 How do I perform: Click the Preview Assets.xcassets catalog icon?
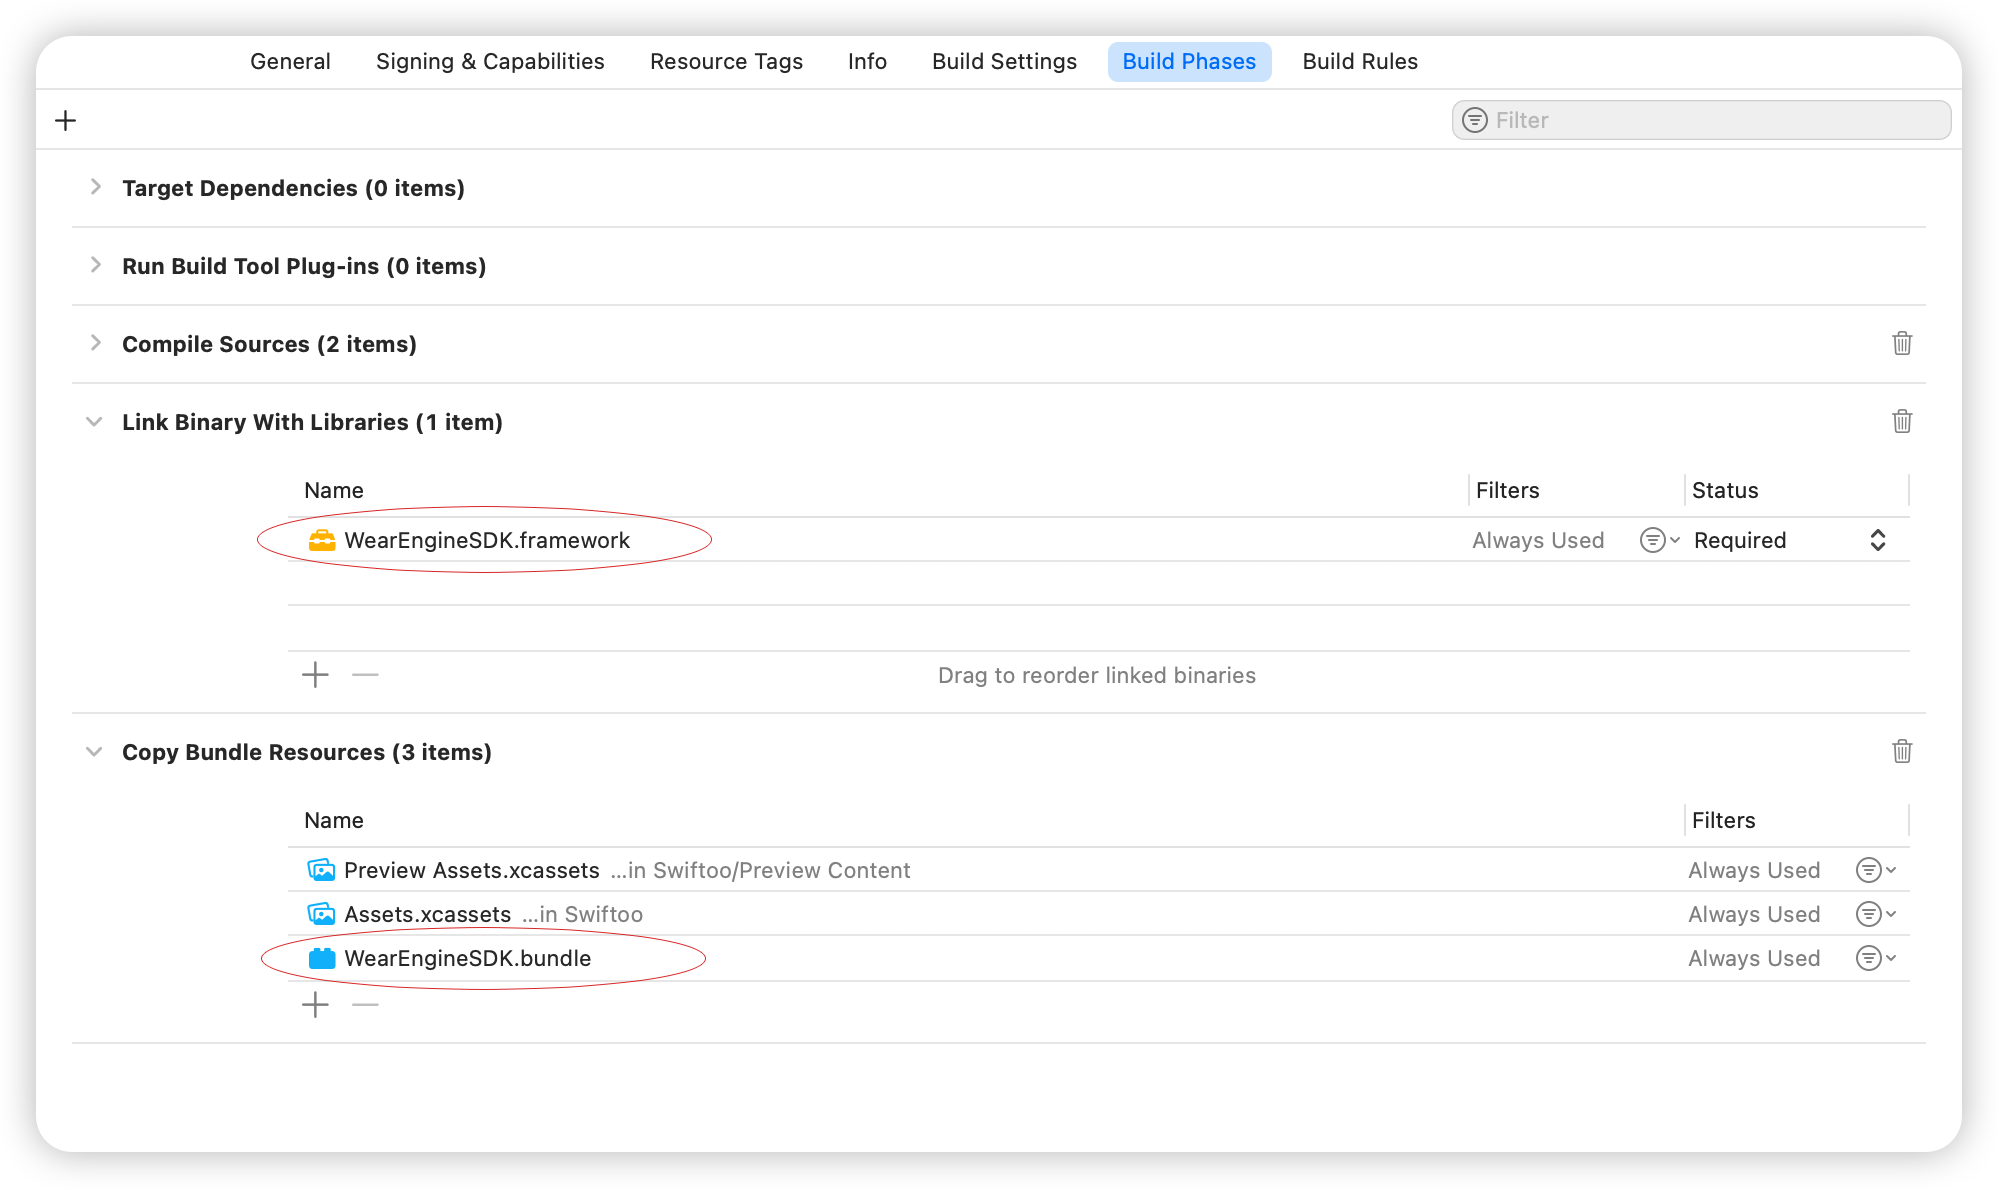pyautogui.click(x=321, y=870)
